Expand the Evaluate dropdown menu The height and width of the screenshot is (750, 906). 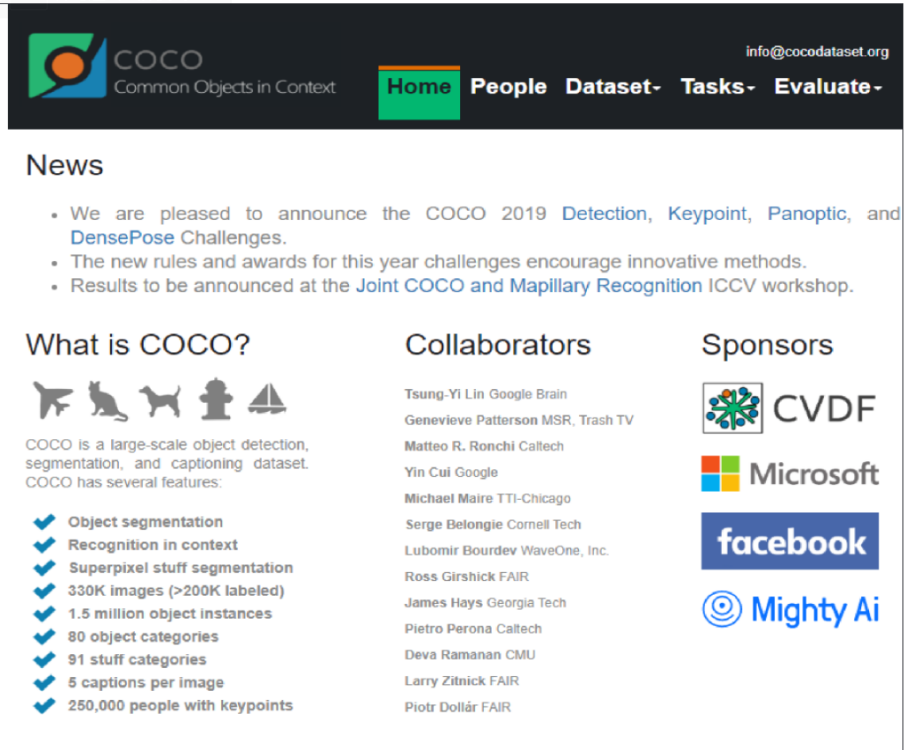827,87
